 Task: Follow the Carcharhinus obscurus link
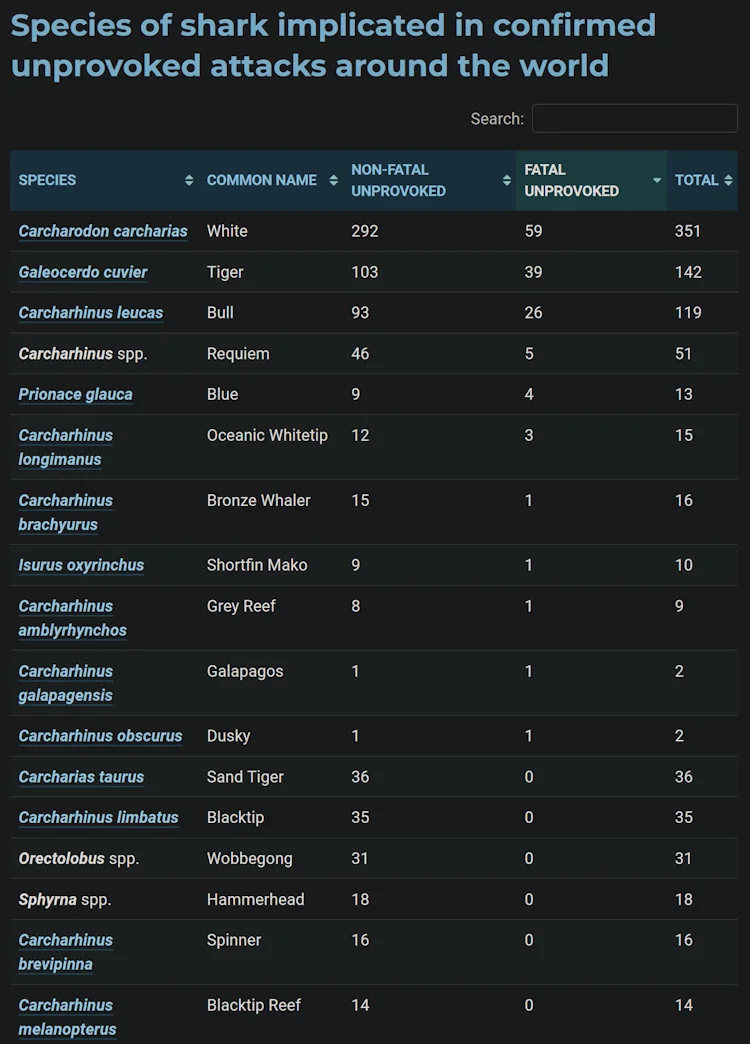tap(100, 736)
